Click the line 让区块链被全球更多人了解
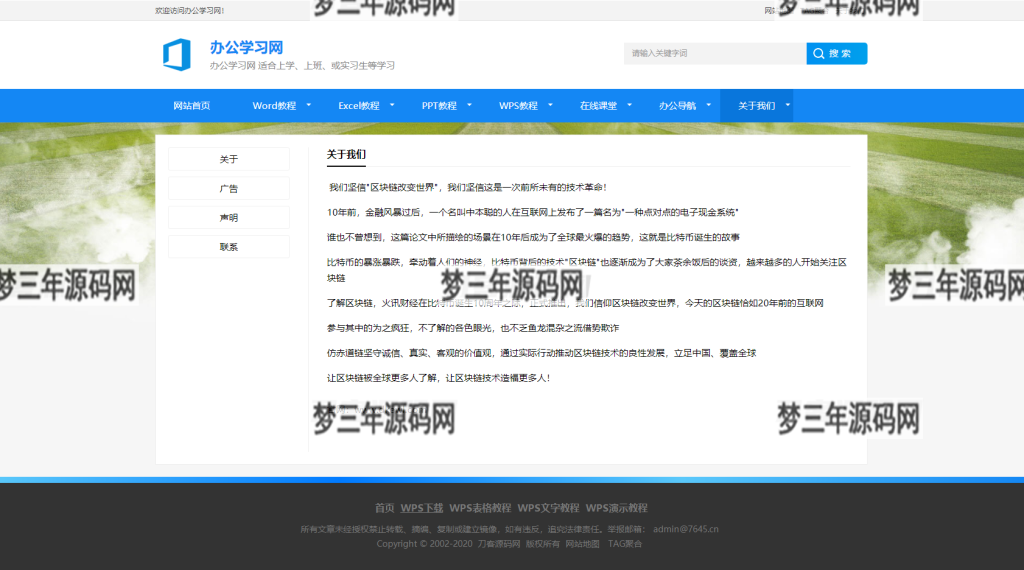This screenshot has height=570, width=1024. (438, 378)
